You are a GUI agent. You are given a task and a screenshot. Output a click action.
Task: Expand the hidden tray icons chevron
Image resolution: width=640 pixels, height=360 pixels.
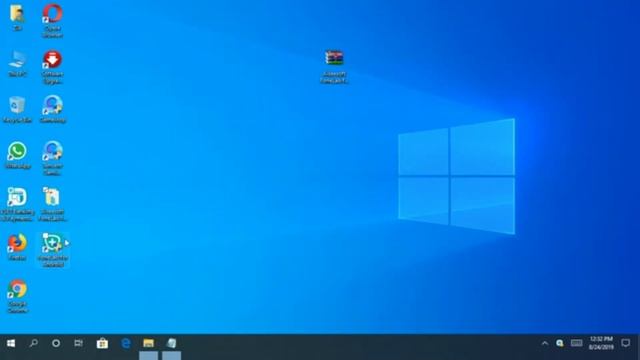(545, 343)
